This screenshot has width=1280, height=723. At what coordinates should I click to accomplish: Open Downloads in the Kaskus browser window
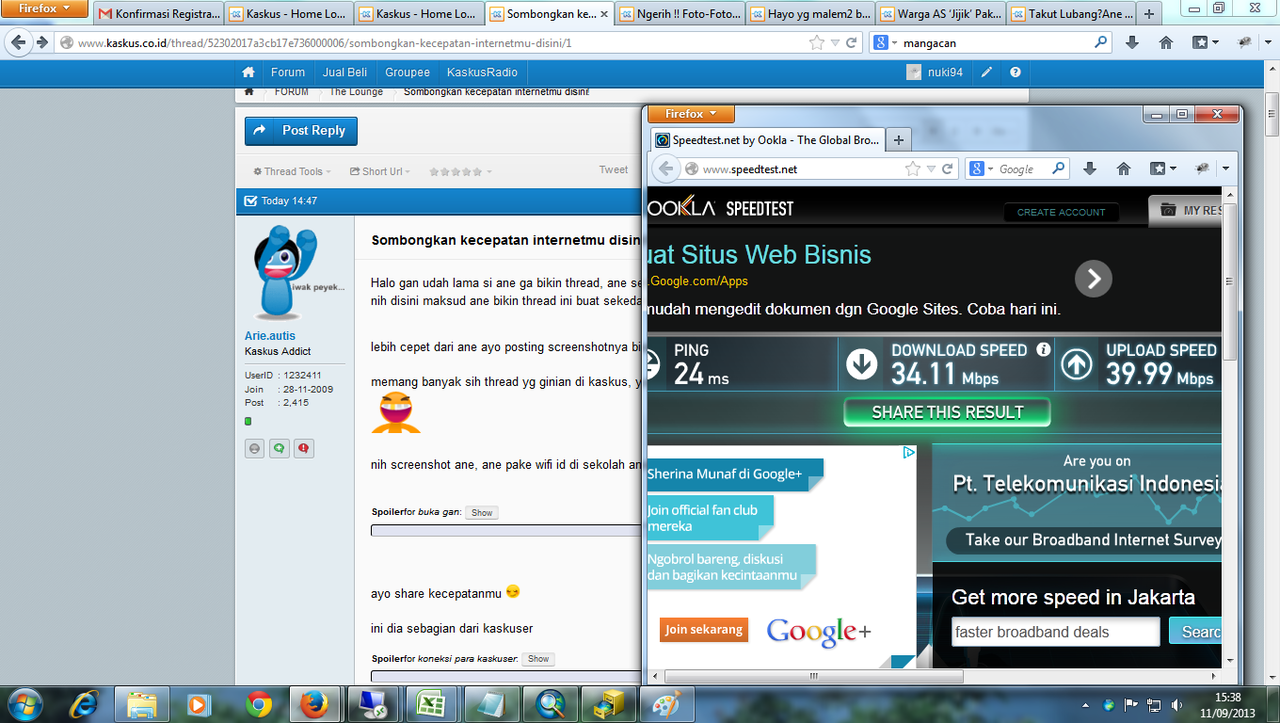(x=1132, y=43)
